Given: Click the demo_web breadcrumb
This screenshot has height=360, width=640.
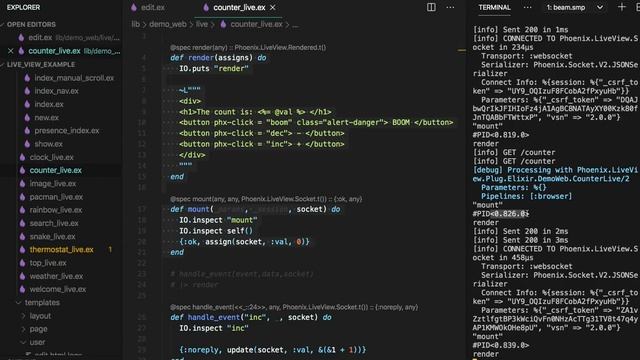Looking at the screenshot, I should (x=168, y=24).
